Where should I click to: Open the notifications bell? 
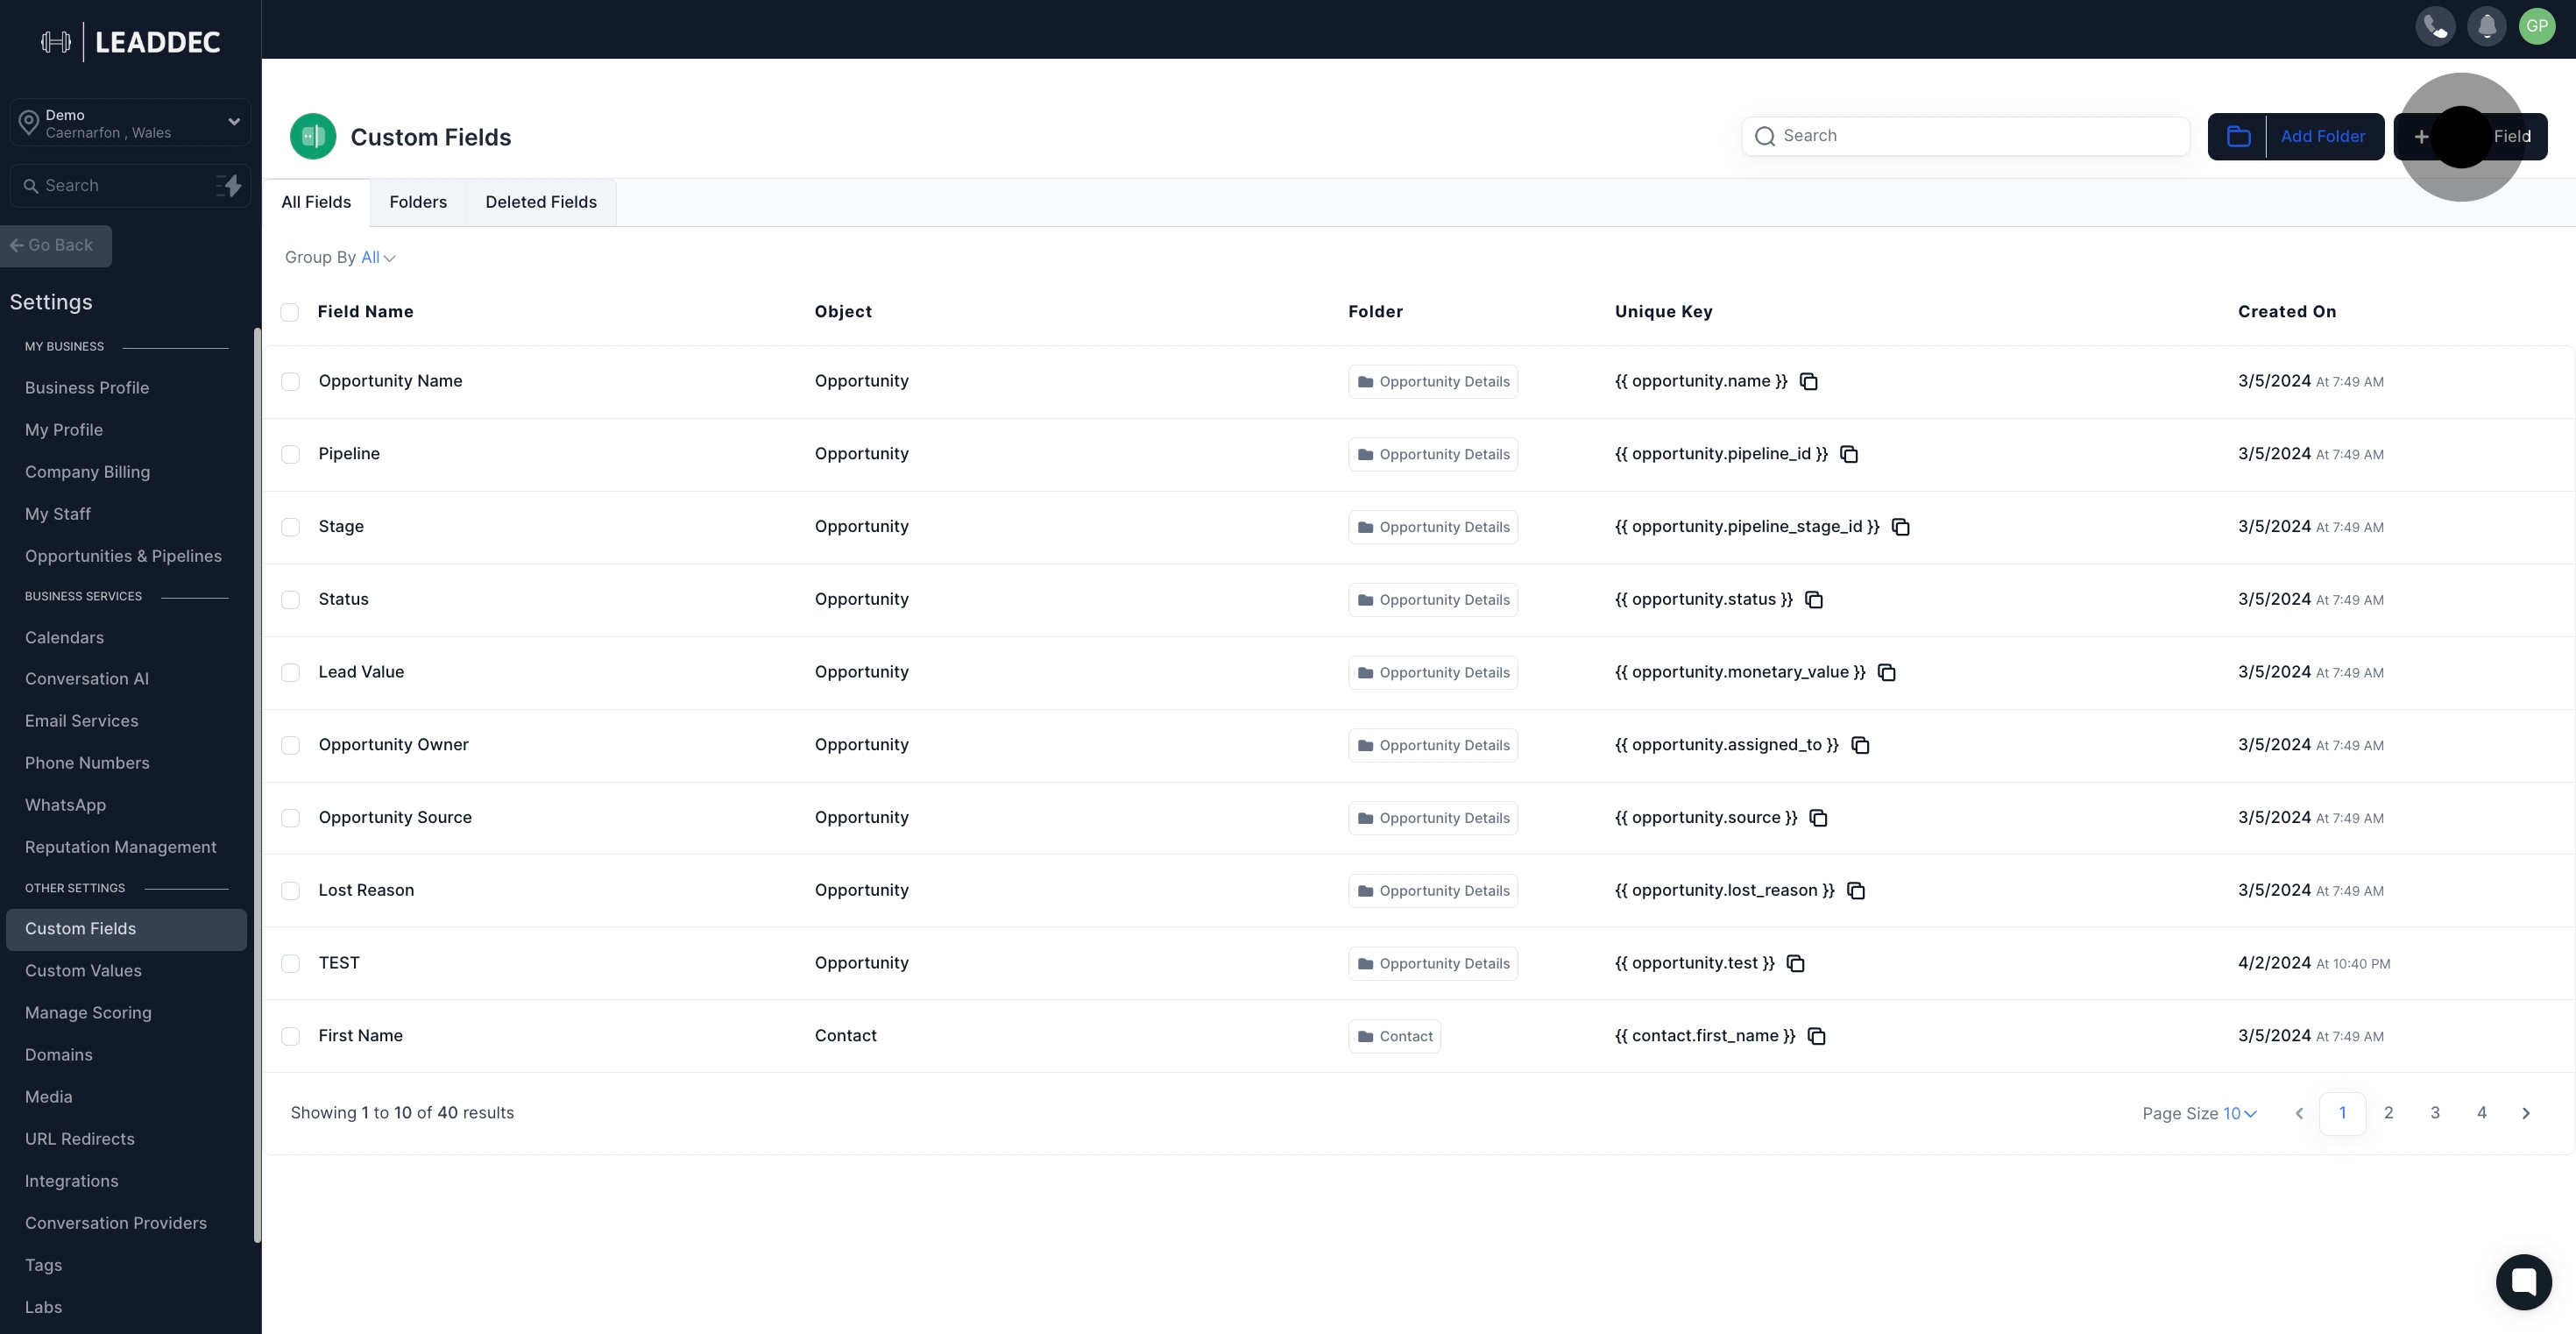(2486, 26)
